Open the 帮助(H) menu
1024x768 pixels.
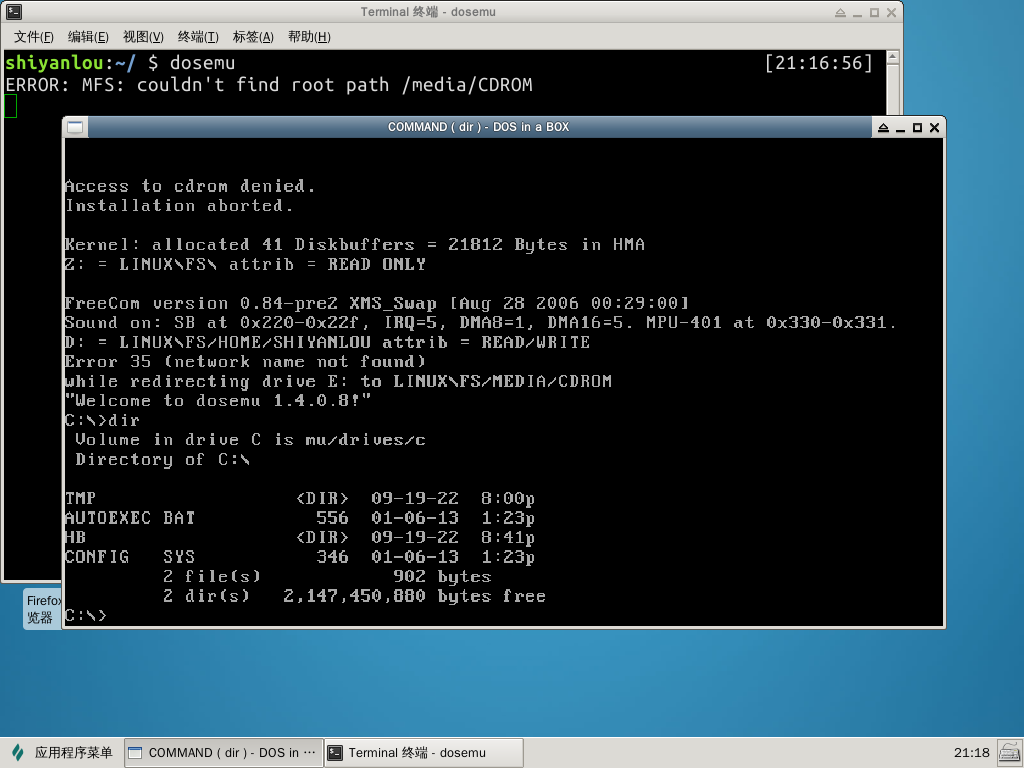coord(309,37)
